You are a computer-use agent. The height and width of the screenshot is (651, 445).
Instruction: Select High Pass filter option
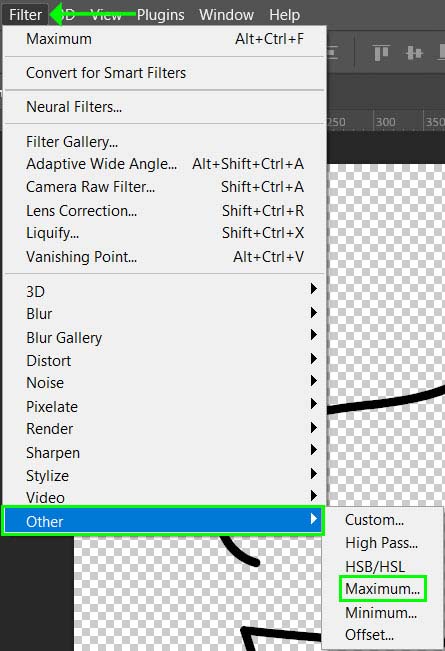(x=381, y=543)
